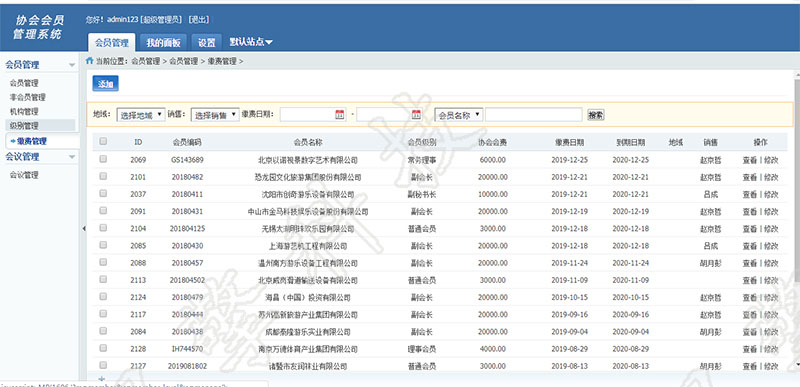Click the 协会会费 column header
800x387 pixels.
(x=492, y=142)
